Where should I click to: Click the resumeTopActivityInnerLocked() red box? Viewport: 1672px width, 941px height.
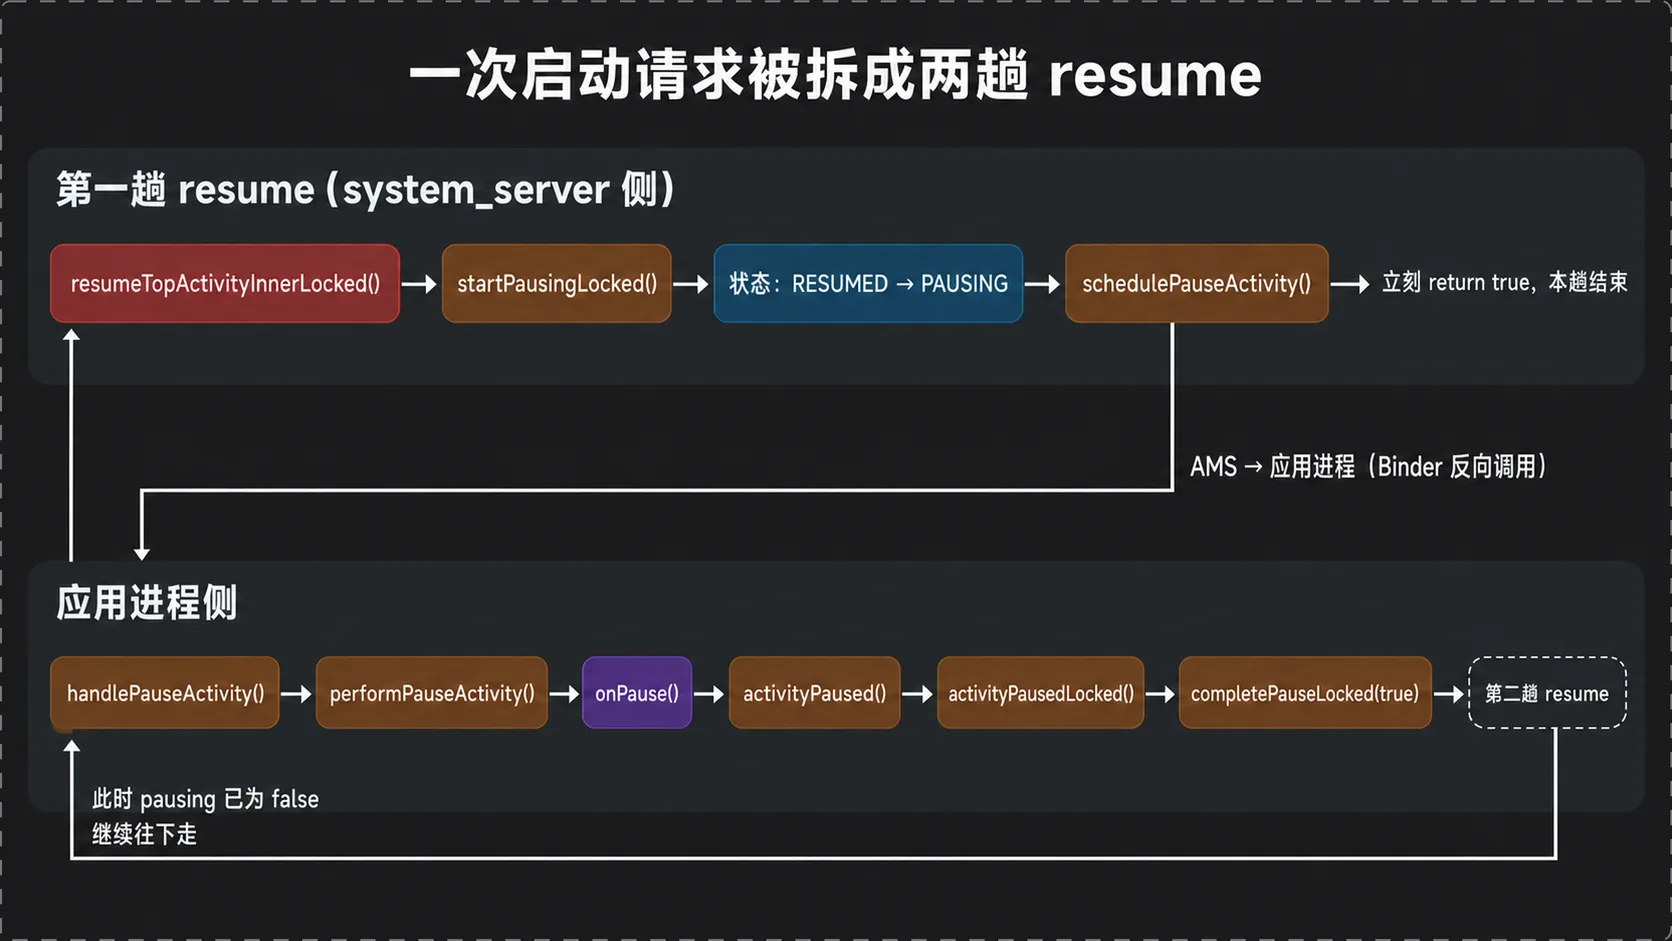(x=225, y=283)
